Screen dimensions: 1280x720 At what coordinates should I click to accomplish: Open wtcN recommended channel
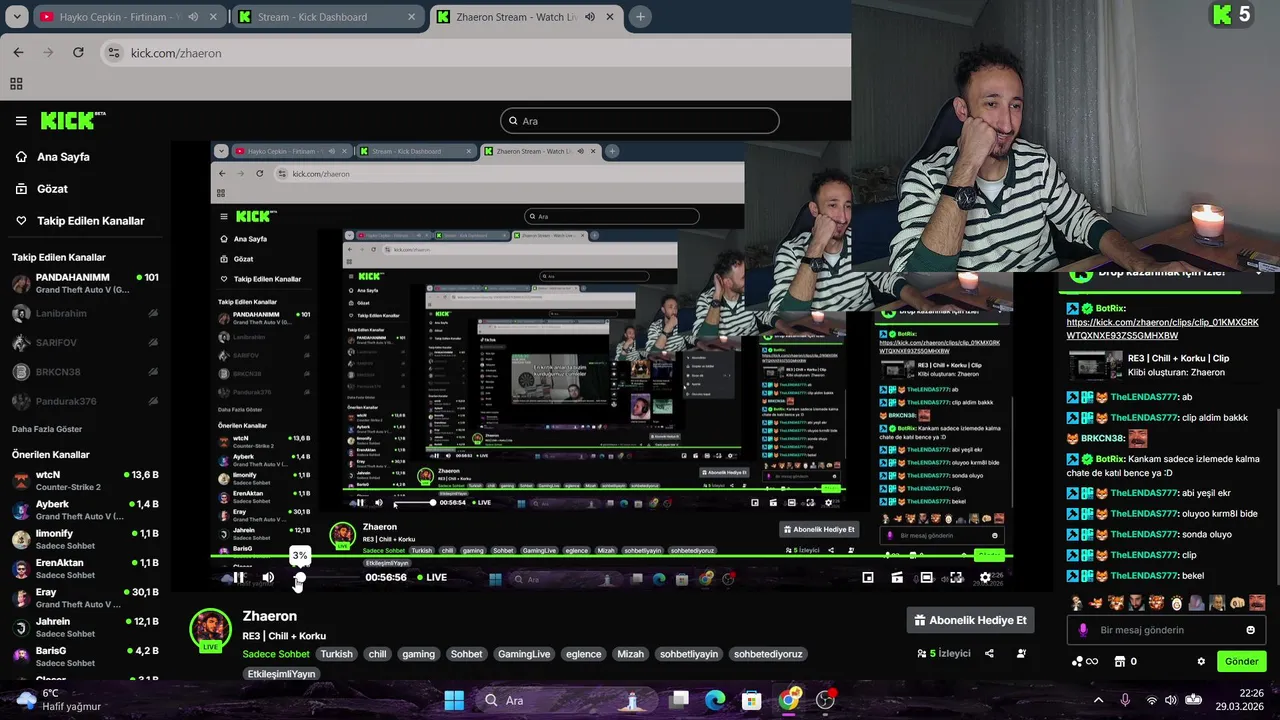click(x=85, y=480)
